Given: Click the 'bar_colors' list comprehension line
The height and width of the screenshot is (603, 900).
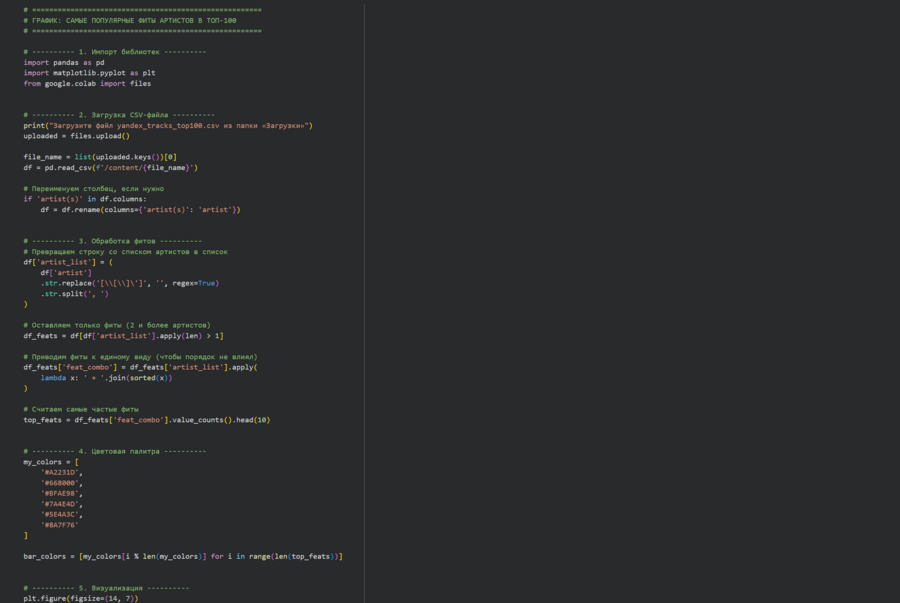Looking at the screenshot, I should pos(183,556).
